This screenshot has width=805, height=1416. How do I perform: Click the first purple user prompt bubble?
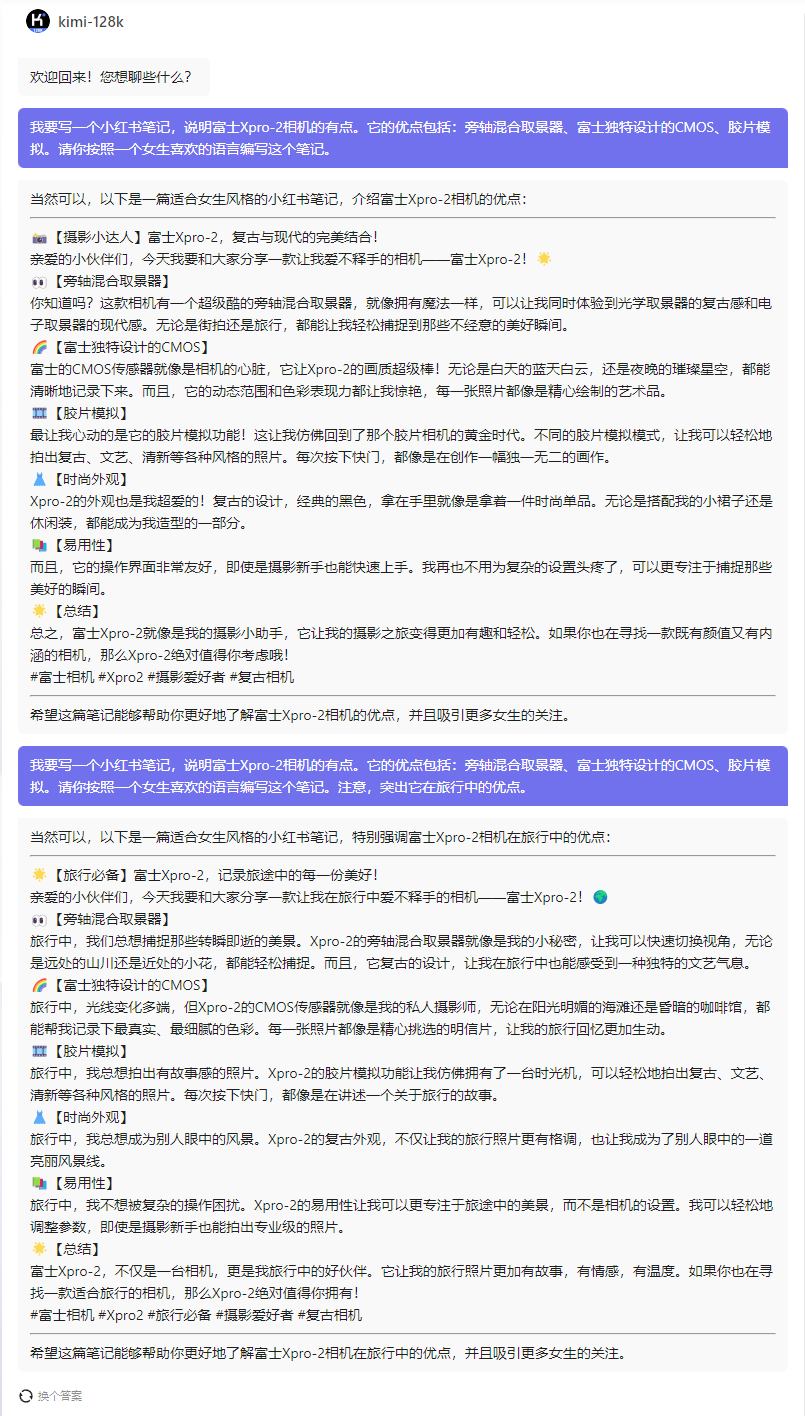[402, 138]
